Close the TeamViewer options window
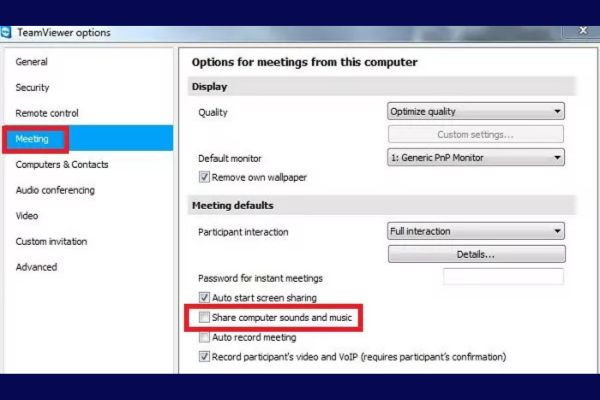 (x=583, y=31)
